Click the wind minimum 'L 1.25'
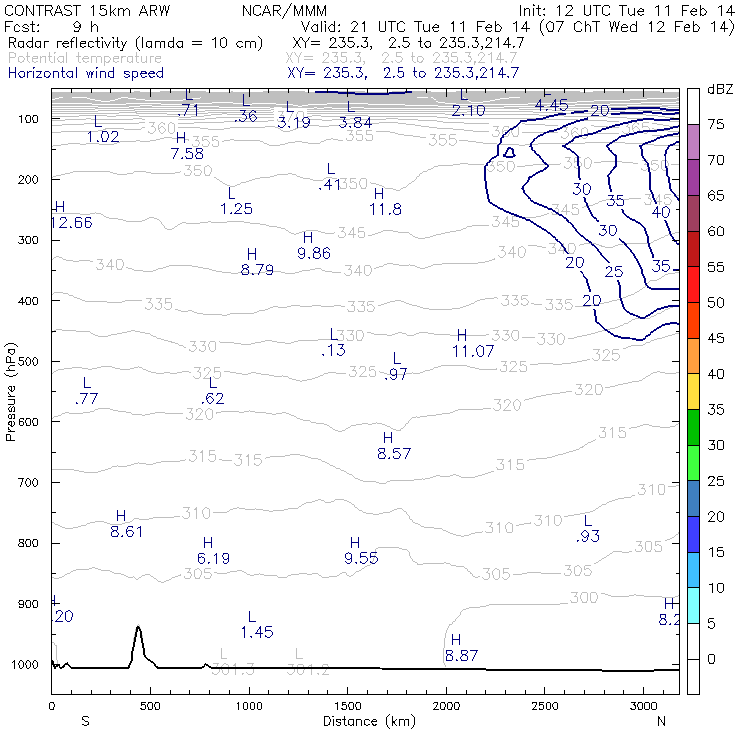740x740 pixels. point(236,201)
